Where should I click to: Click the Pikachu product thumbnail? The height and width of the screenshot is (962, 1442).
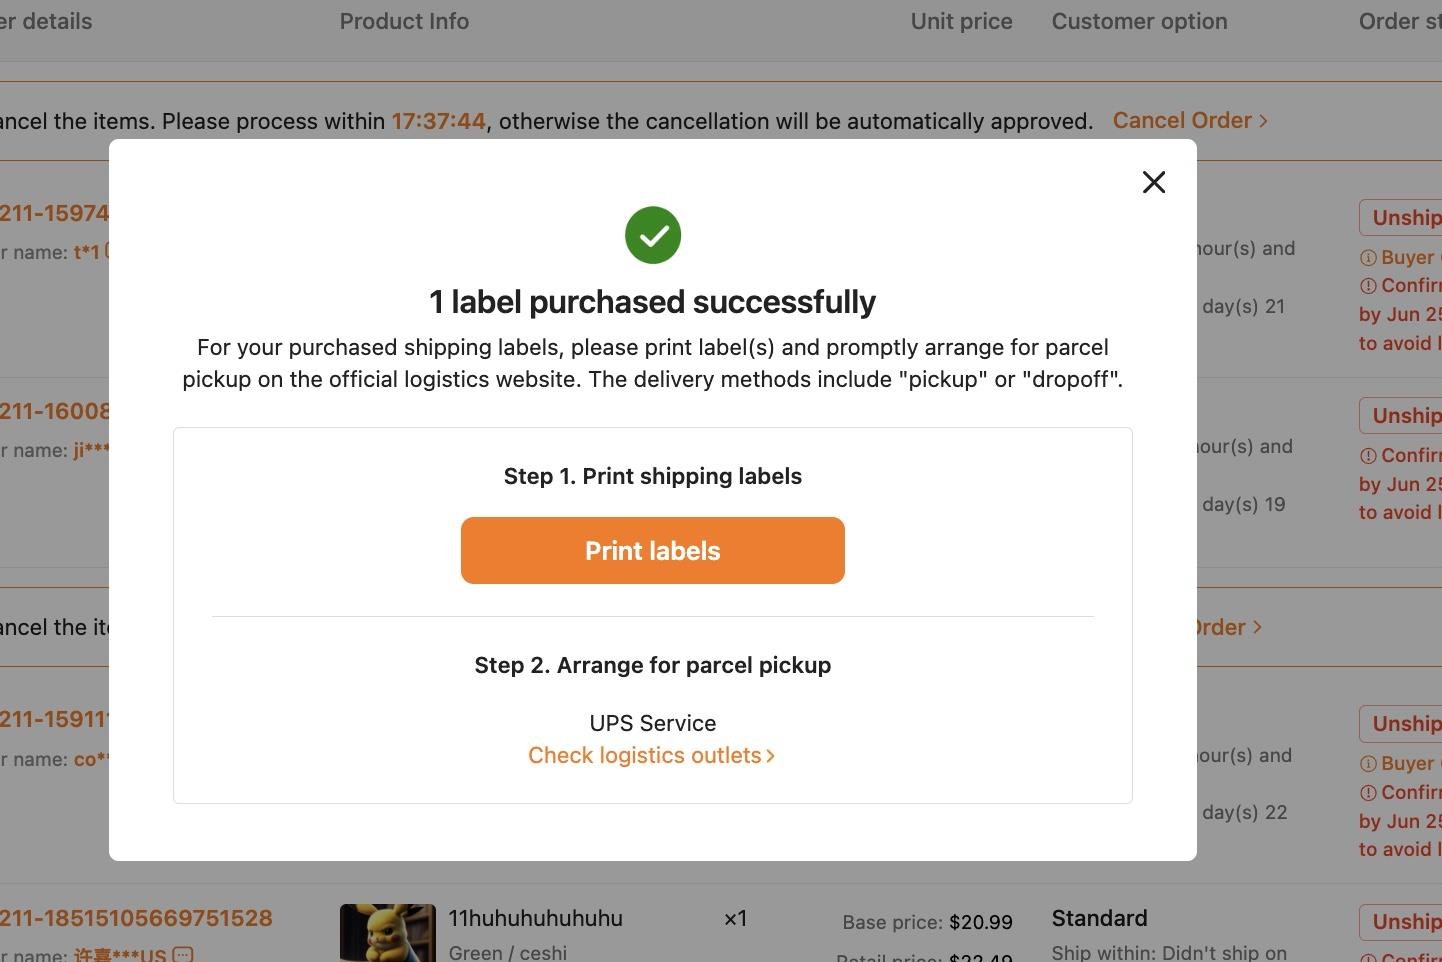[x=388, y=933]
